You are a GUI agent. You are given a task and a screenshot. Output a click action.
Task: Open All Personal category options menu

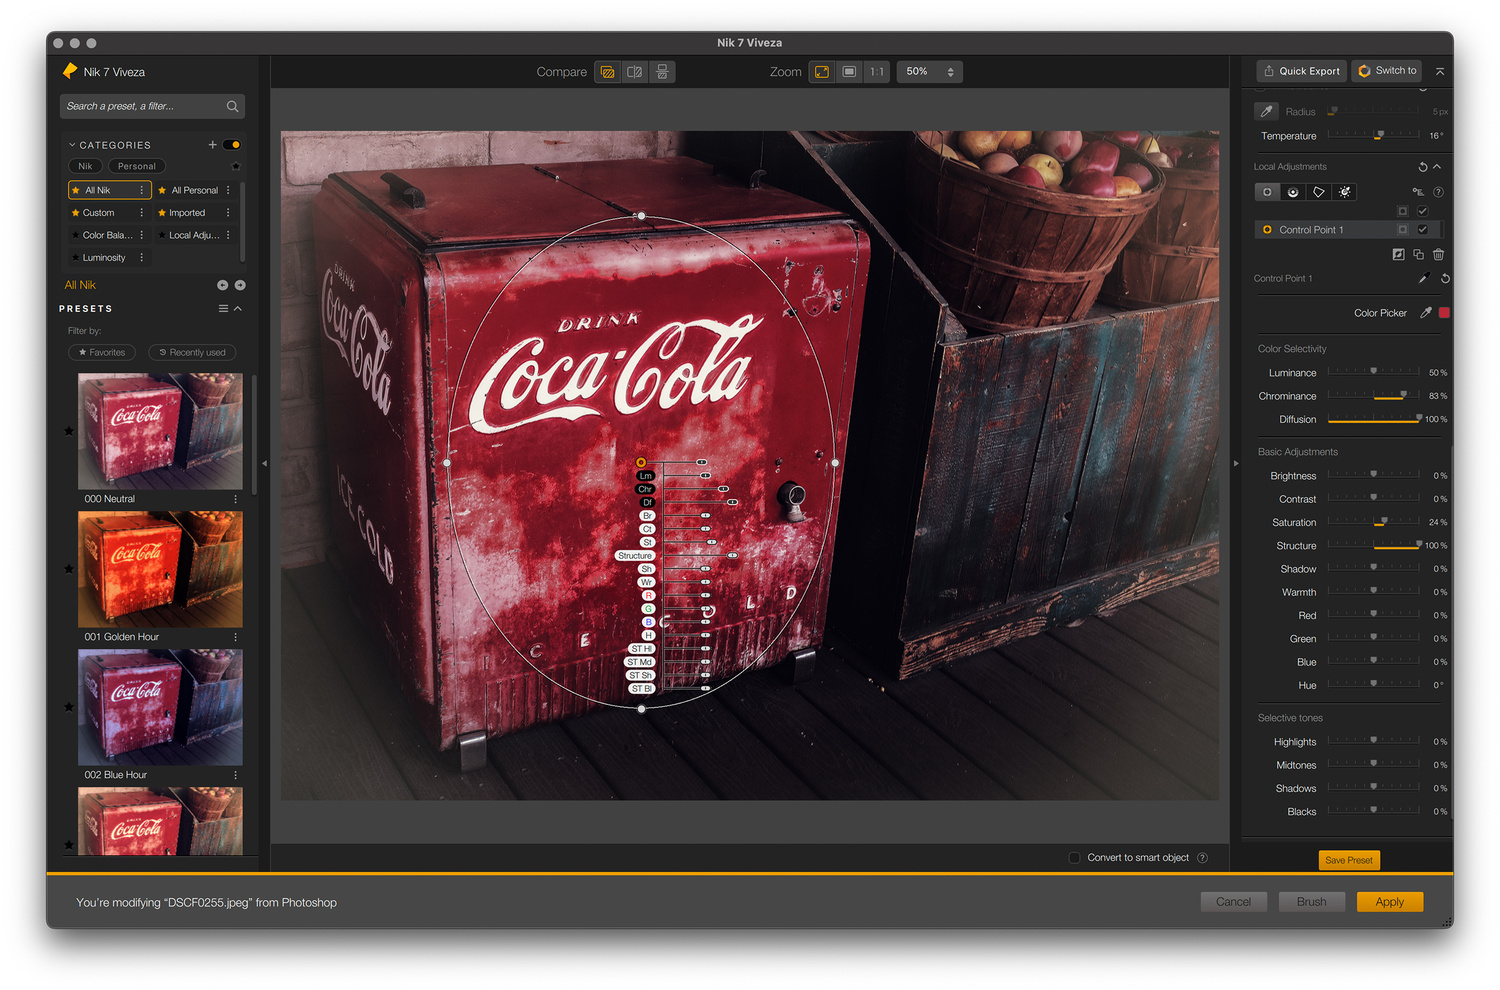[228, 190]
